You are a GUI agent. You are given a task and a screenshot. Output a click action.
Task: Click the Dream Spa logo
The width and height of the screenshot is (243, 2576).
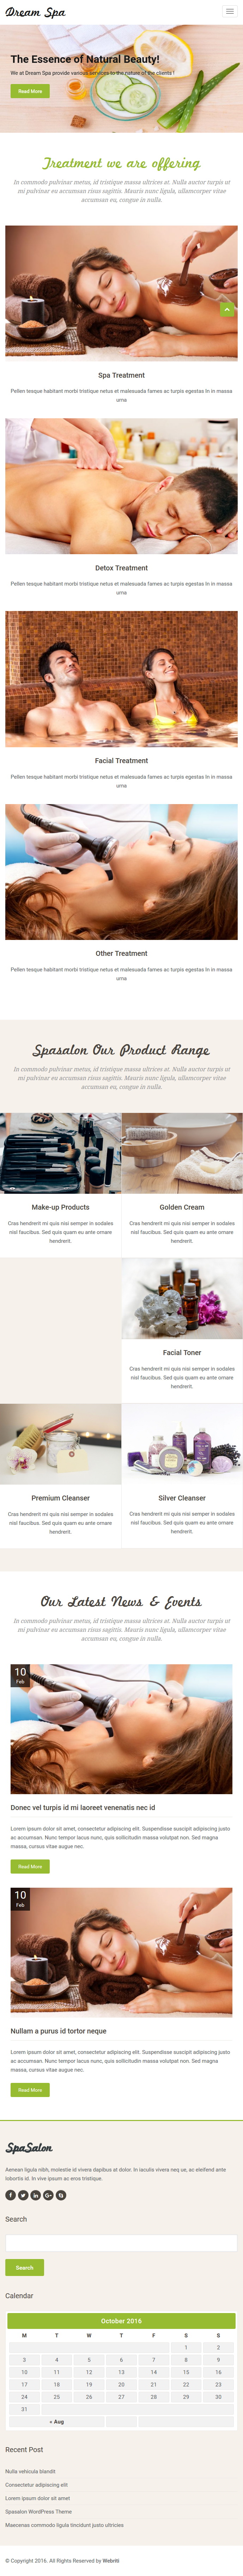35,12
